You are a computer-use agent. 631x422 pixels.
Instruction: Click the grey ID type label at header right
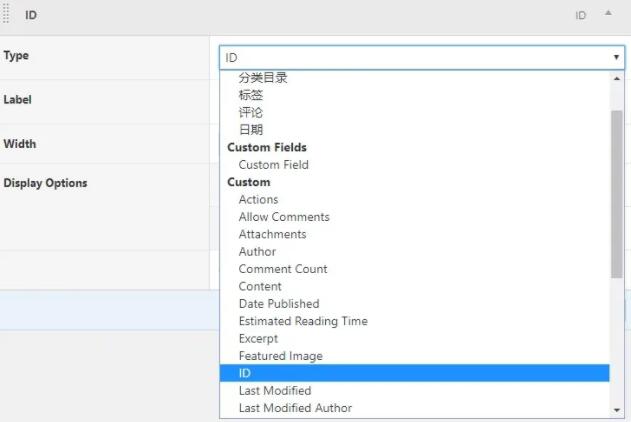click(580, 15)
